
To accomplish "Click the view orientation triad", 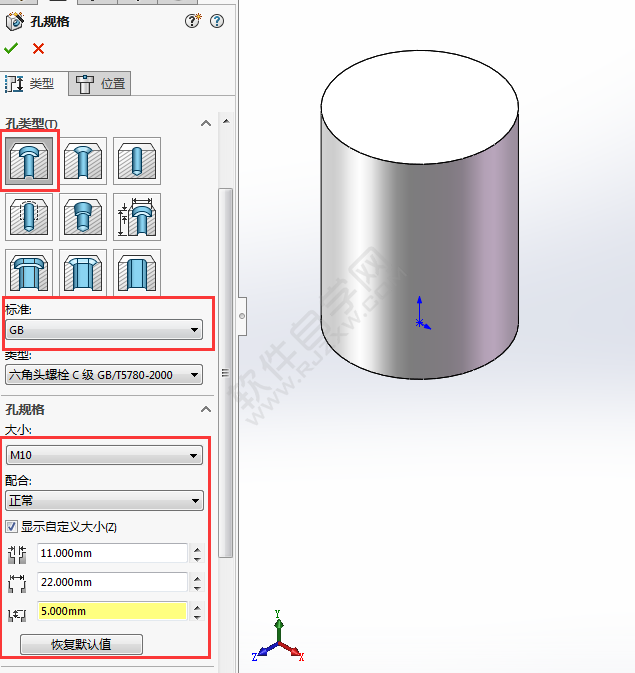I will 278,638.
